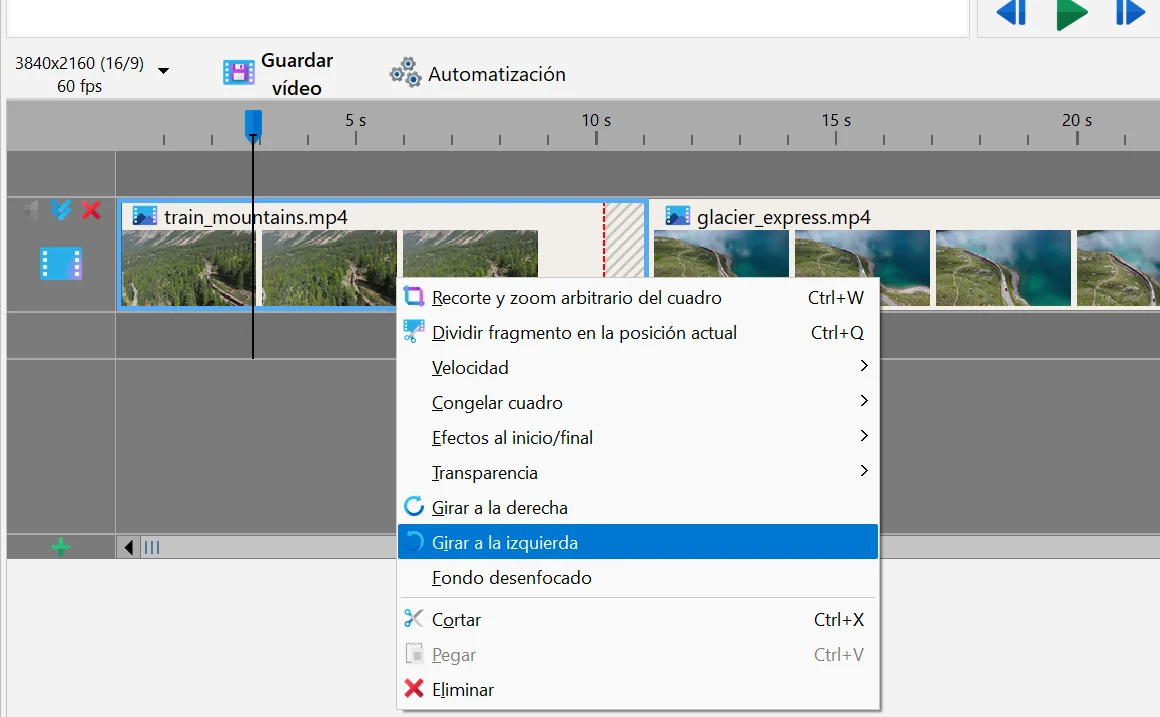The width and height of the screenshot is (1160, 717).
Task: Add a track with green plus
Action: [61, 547]
